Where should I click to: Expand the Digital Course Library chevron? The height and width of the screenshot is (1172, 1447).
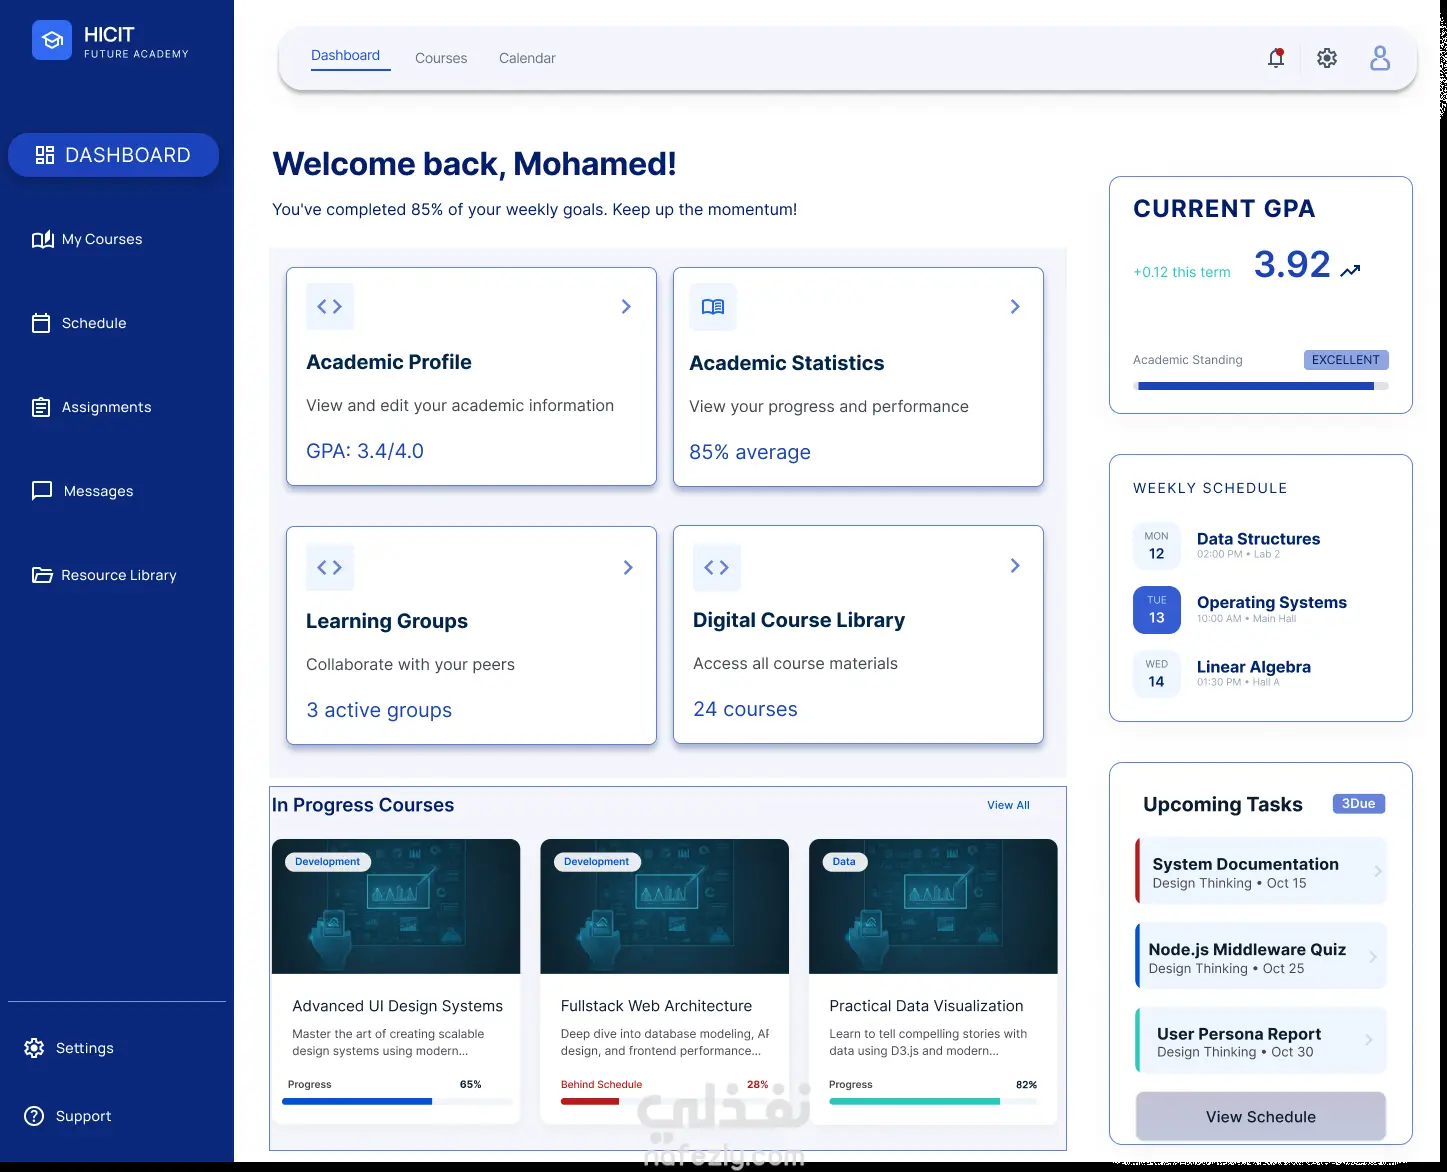[x=1015, y=565]
